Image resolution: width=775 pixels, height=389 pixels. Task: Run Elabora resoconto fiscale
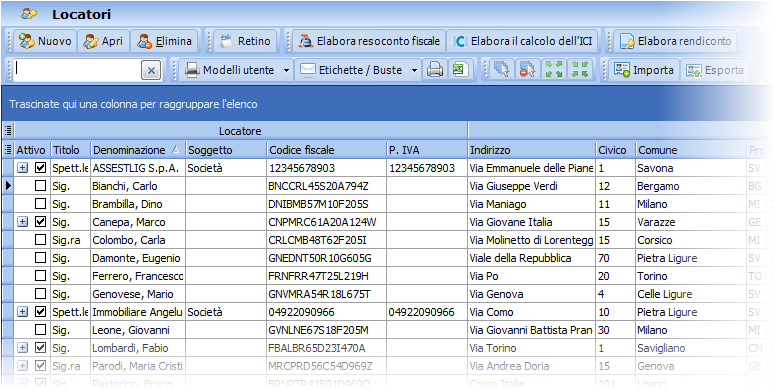tap(369, 41)
